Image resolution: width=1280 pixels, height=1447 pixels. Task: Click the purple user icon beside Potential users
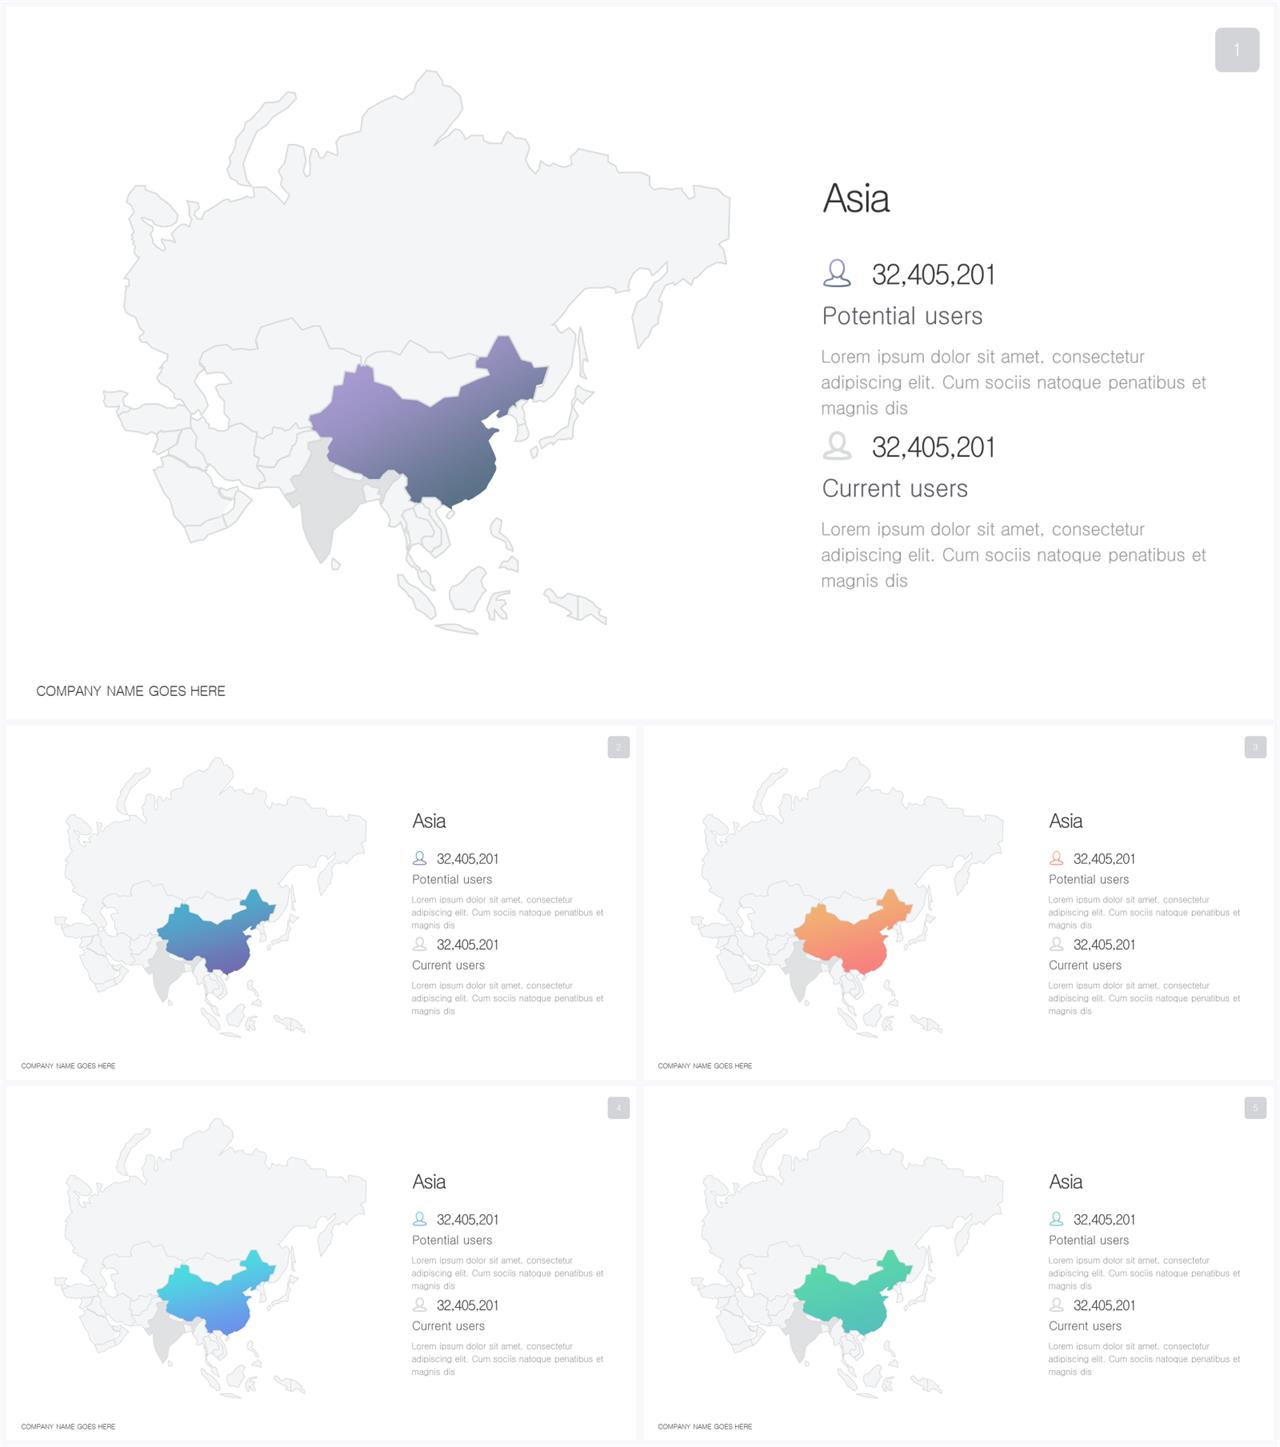pos(837,273)
